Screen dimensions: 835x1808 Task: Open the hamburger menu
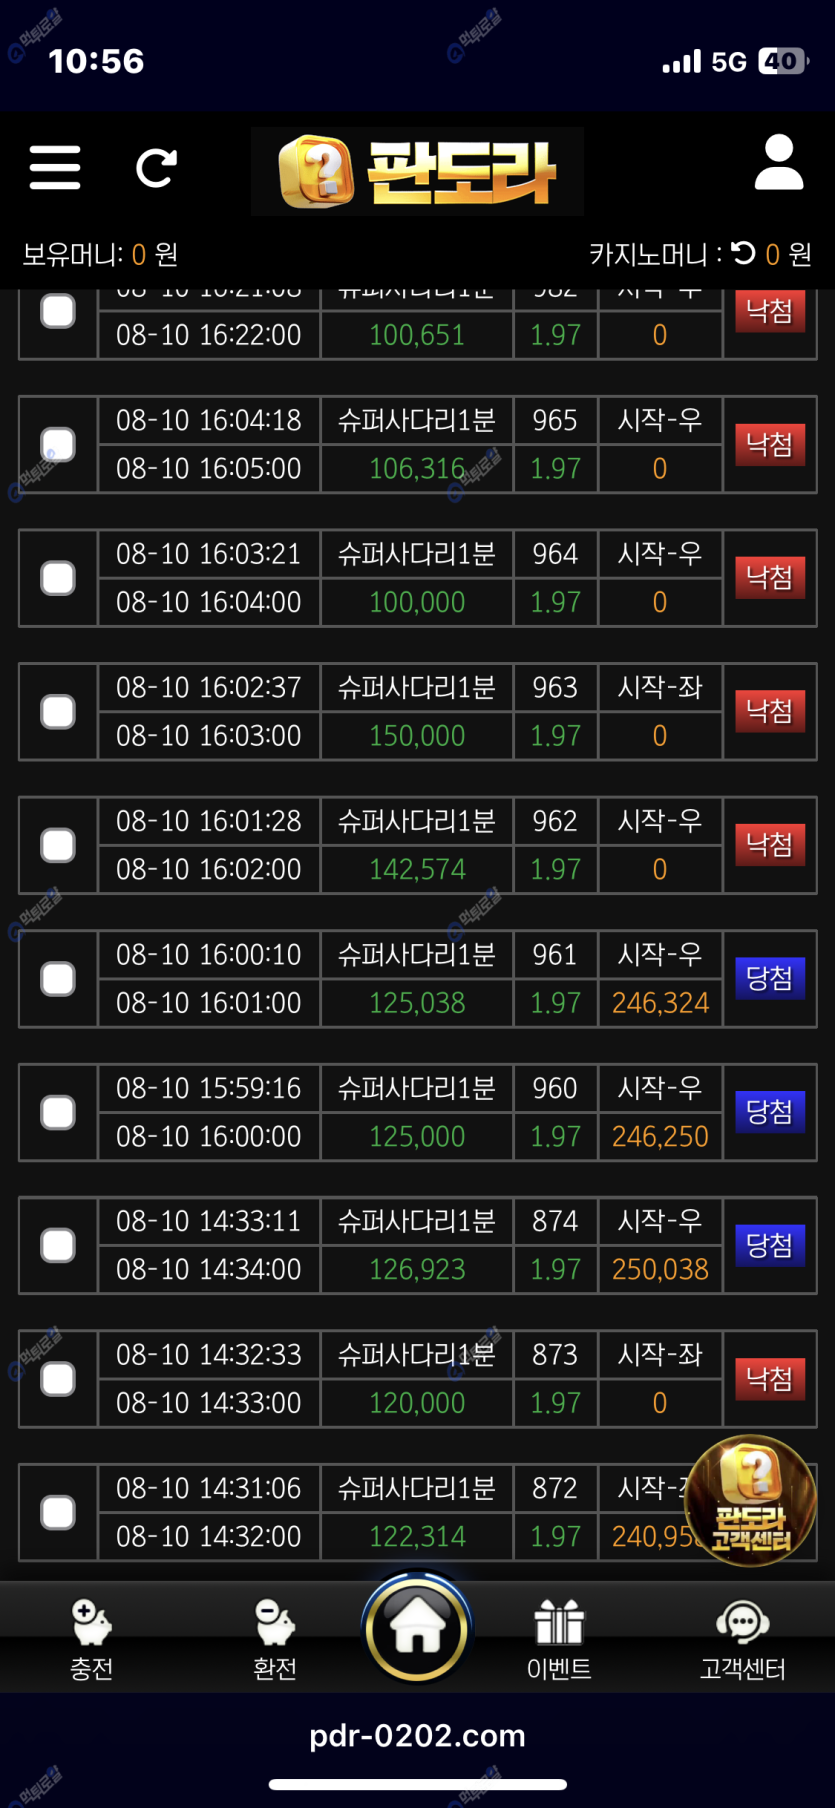[x=55, y=167]
